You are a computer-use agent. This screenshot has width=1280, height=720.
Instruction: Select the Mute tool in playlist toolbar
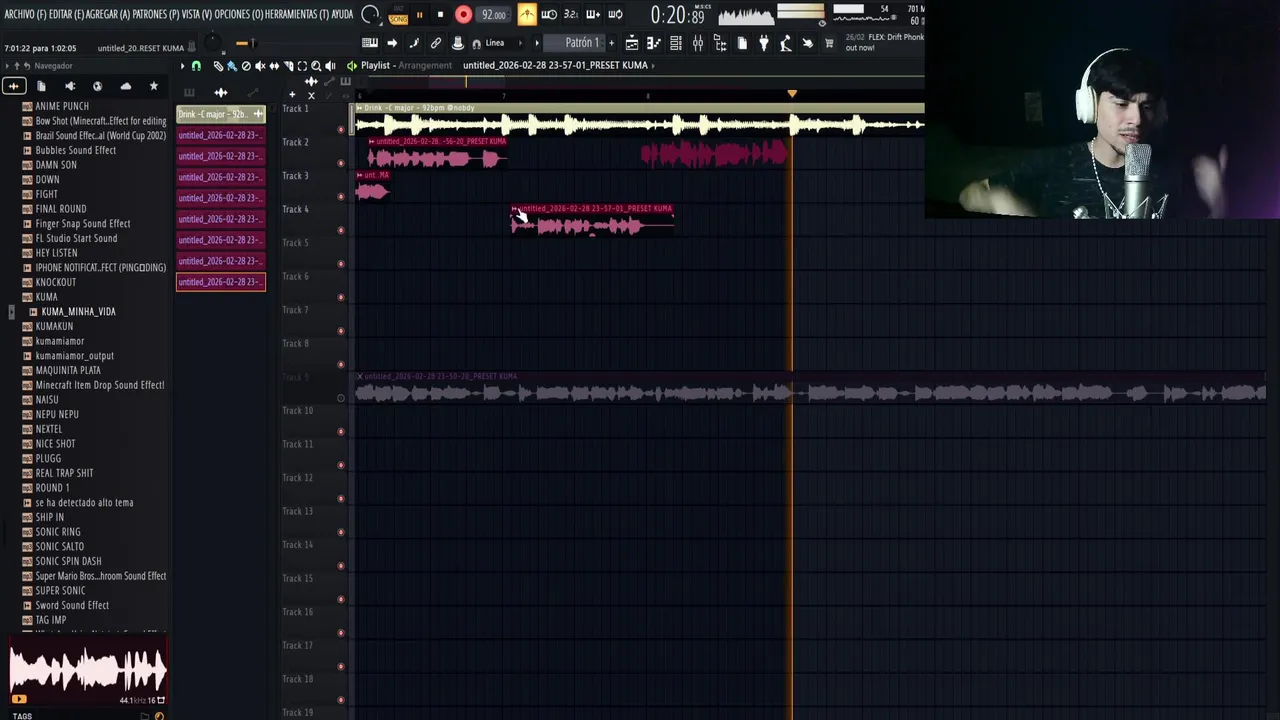click(260, 66)
